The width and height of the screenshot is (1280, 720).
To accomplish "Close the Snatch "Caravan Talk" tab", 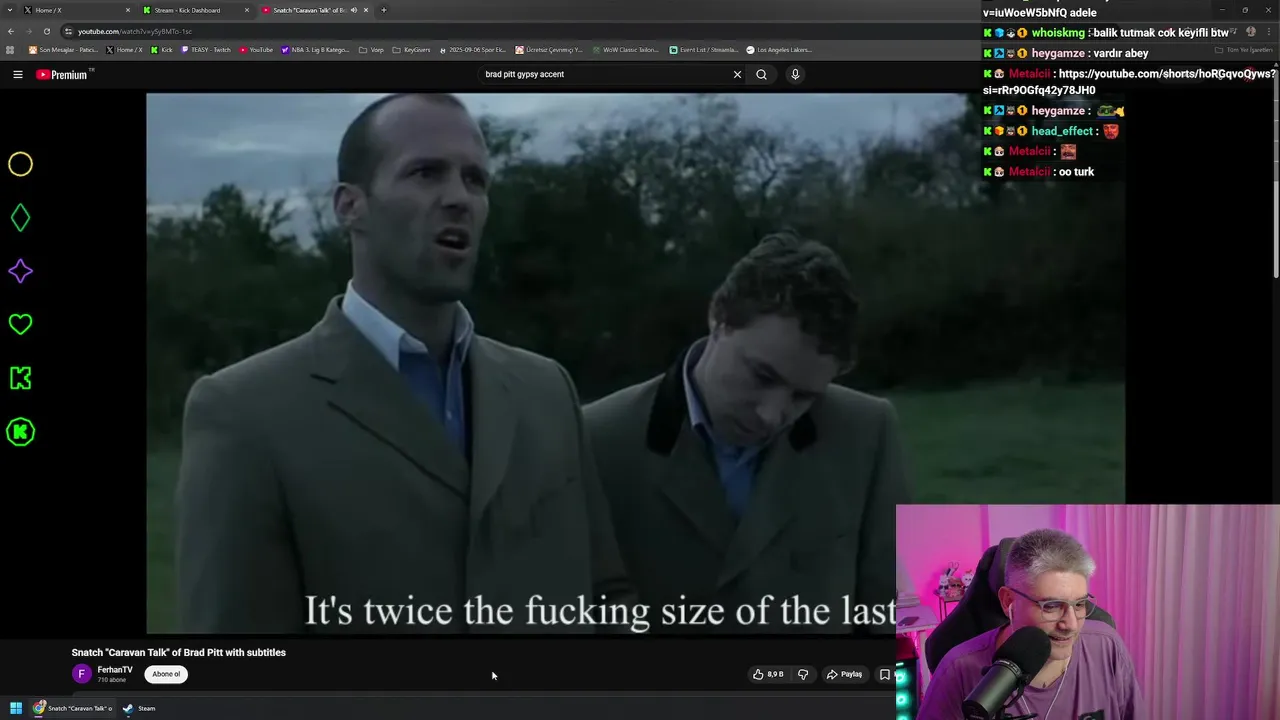I will click(x=366, y=10).
